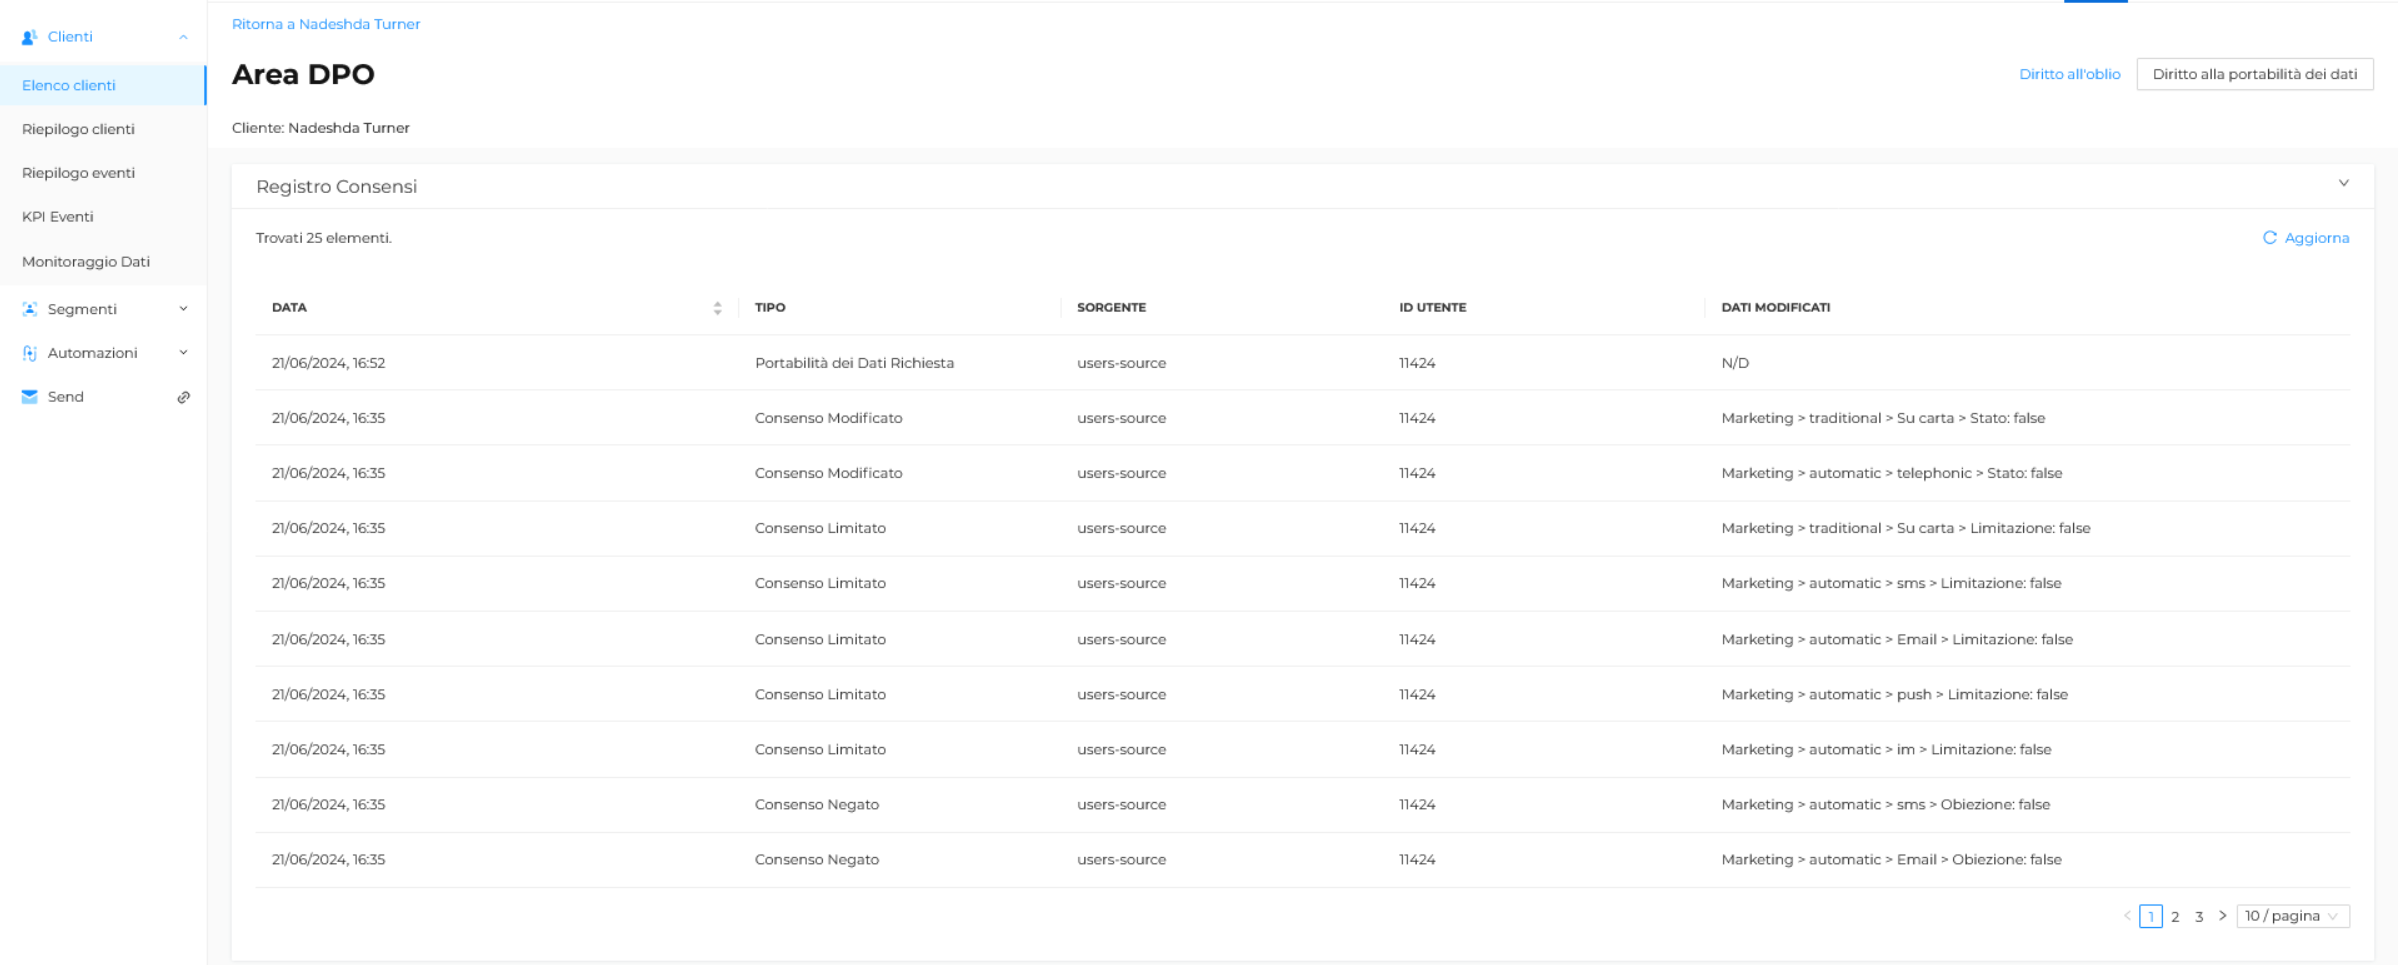Click the '21/06/2024, 16:52' date cell

pos(328,363)
